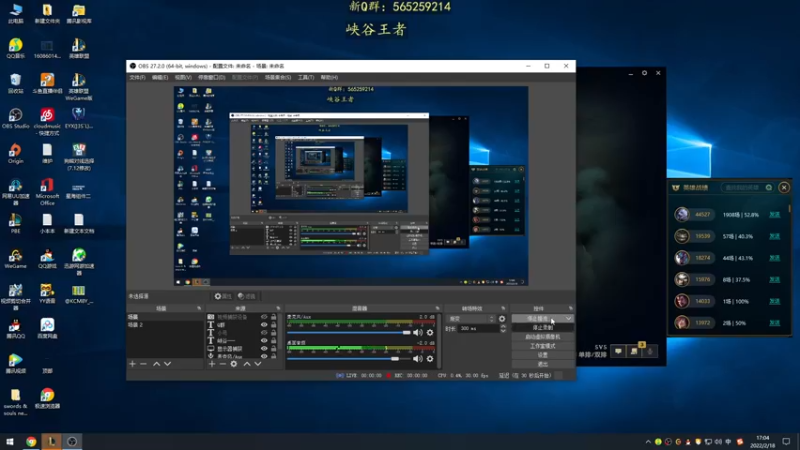
Task: Open the notification center in system tray
Action: click(x=786, y=441)
